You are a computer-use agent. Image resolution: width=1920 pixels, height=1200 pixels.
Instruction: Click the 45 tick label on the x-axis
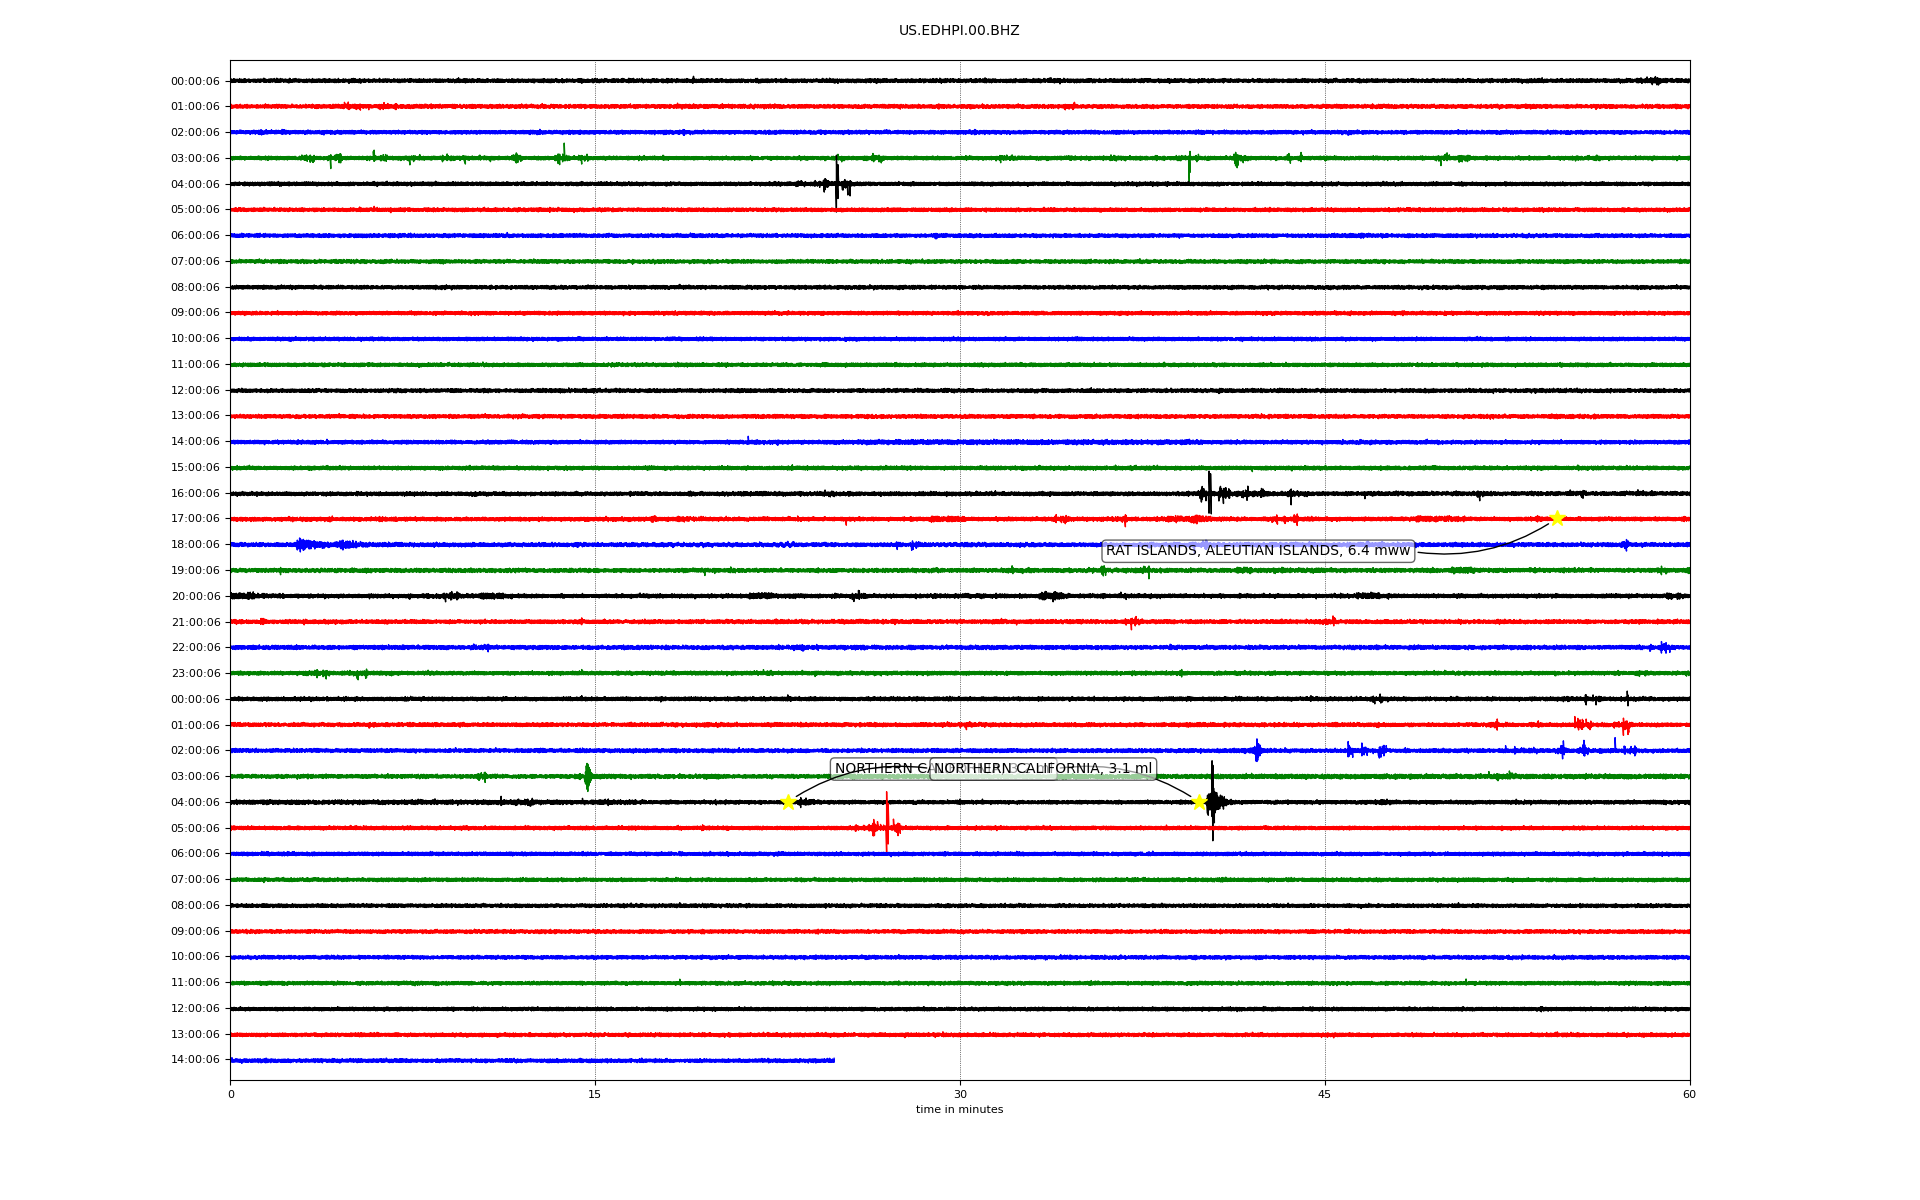coord(1324,1094)
